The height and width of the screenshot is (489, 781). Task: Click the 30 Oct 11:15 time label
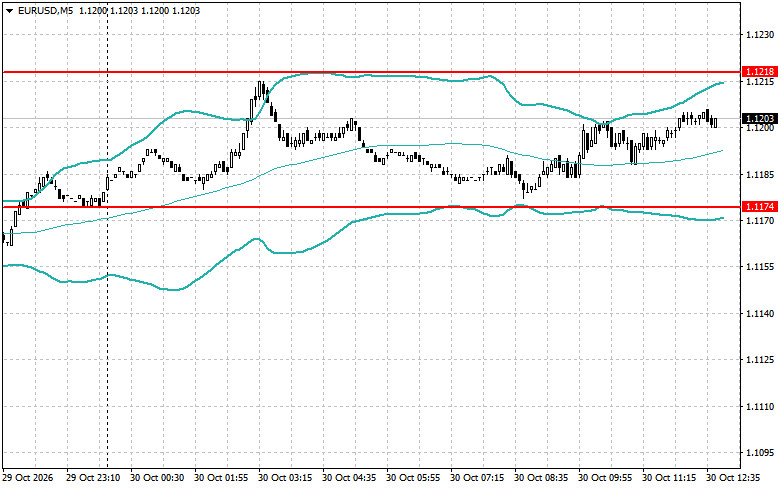tap(669, 478)
